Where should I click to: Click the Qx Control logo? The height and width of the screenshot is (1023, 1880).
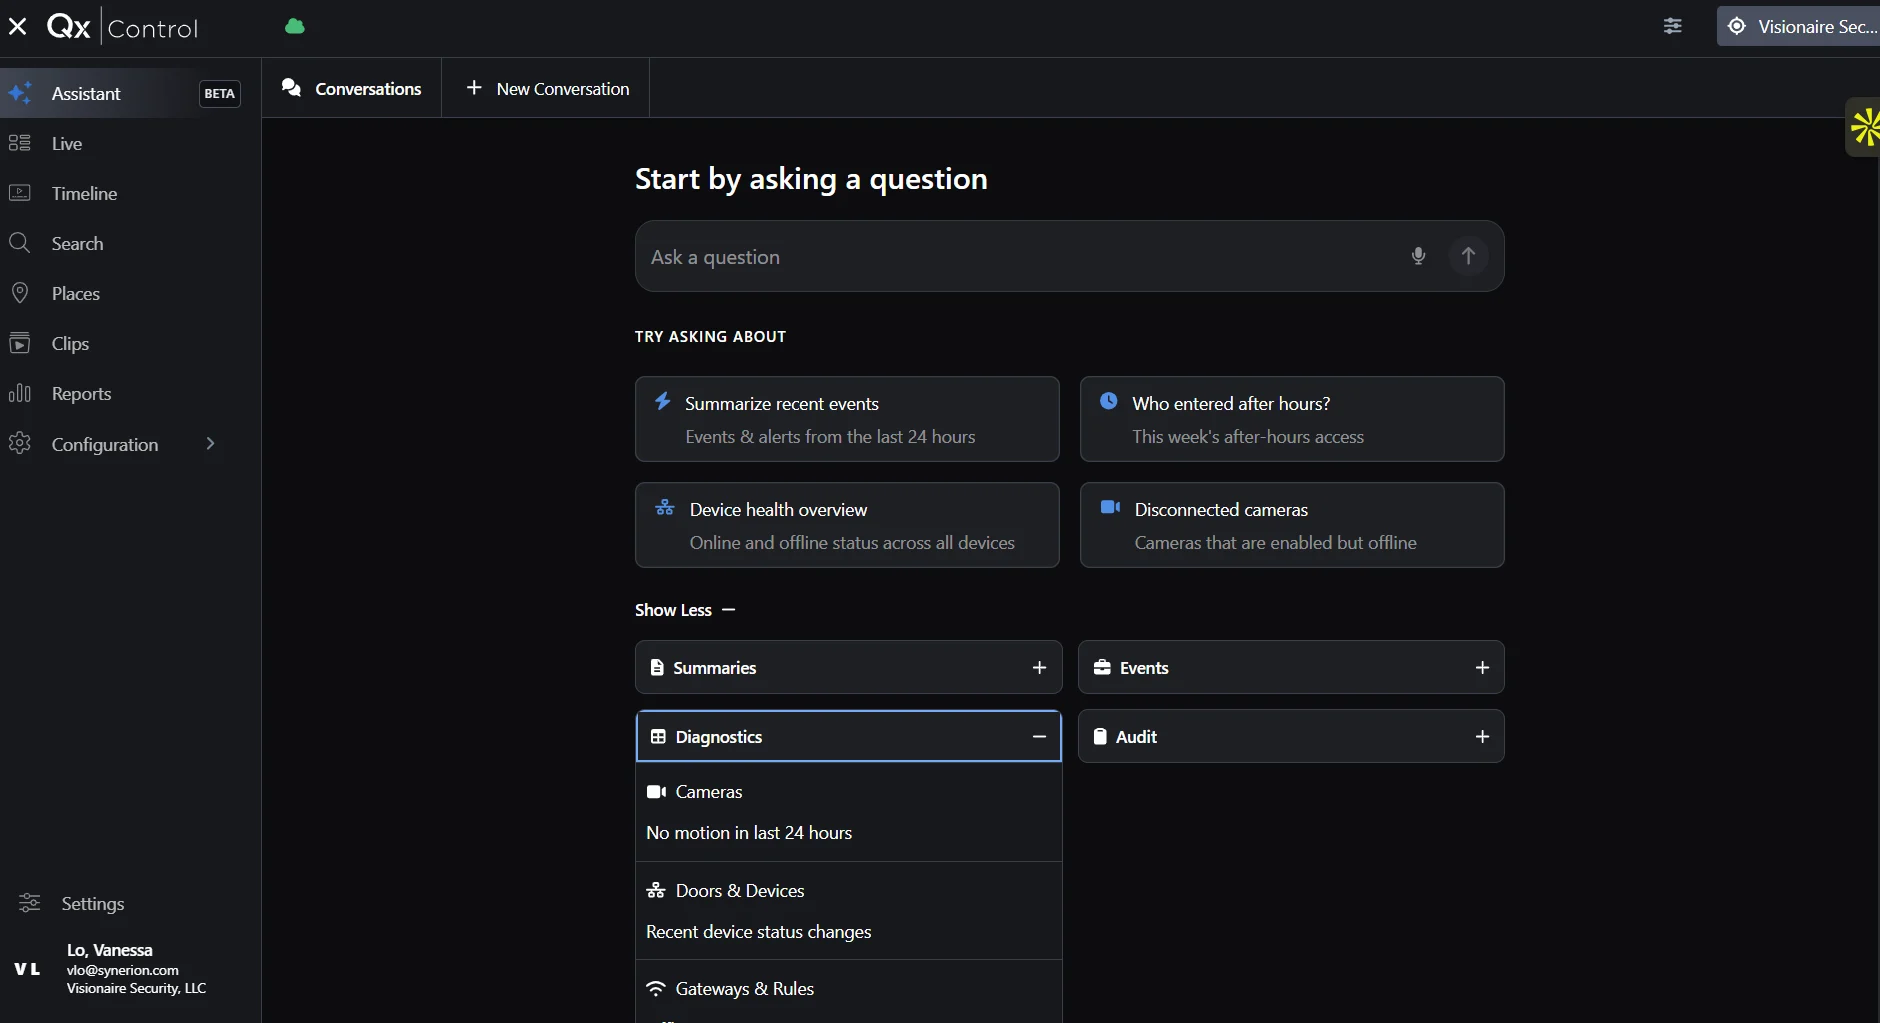click(x=122, y=27)
